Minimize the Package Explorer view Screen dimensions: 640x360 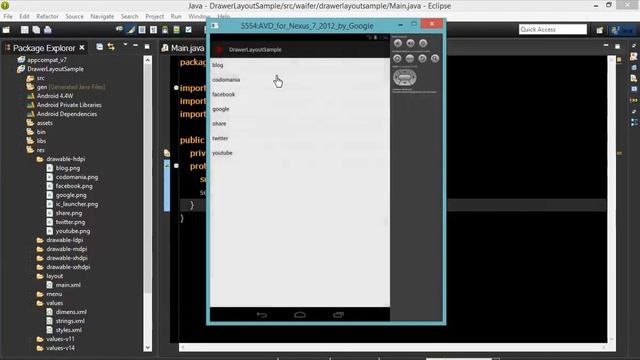[x=136, y=46]
